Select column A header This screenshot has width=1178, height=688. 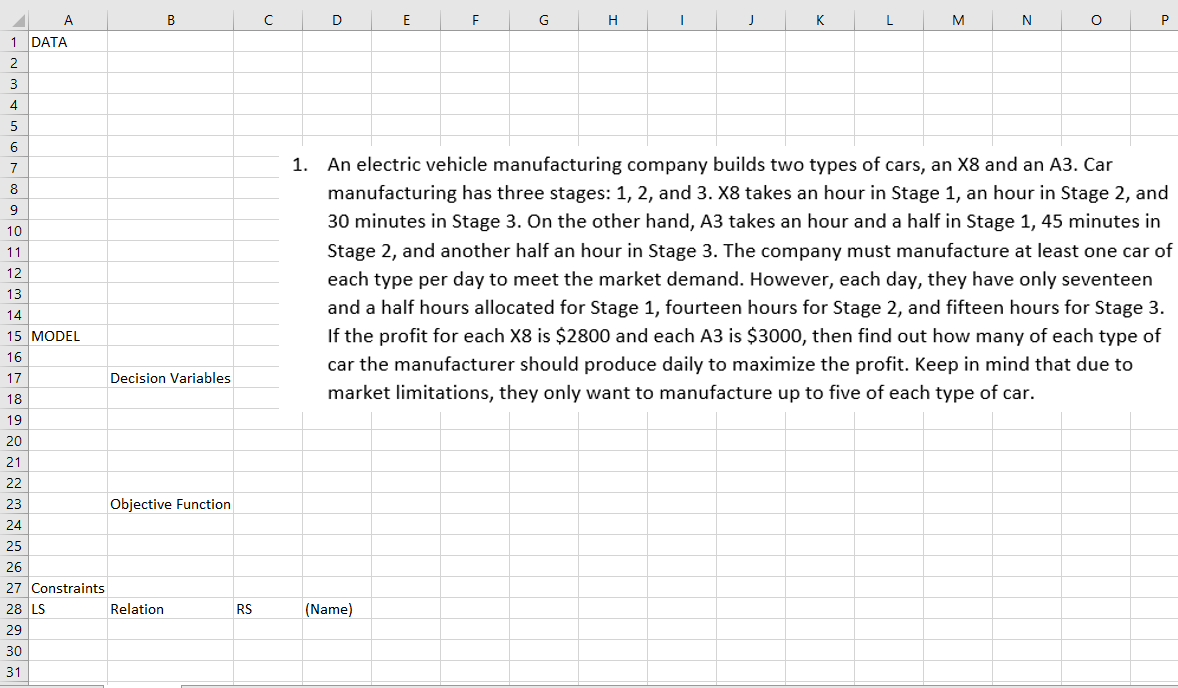68,19
